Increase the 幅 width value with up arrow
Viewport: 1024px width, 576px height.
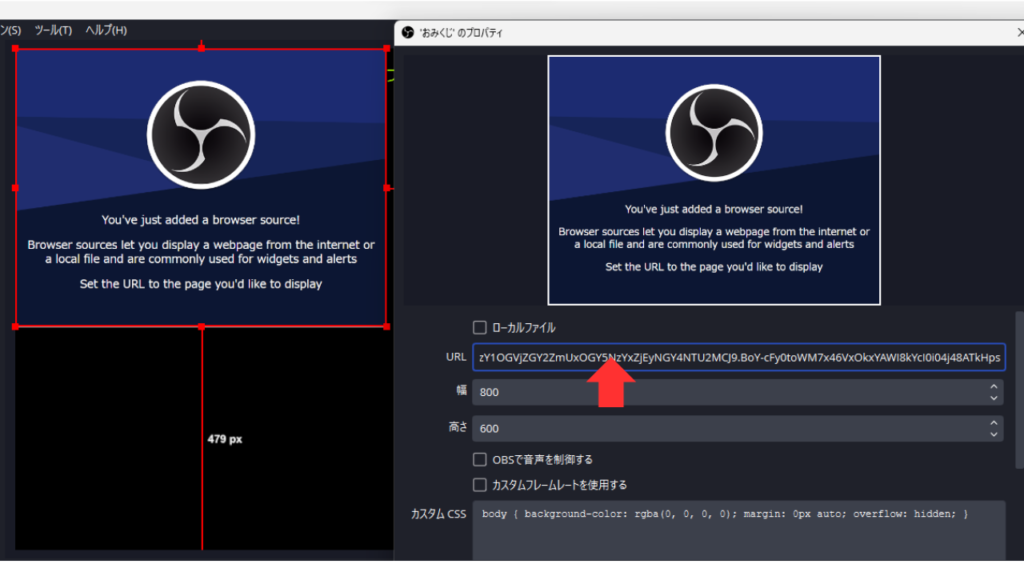993,386
